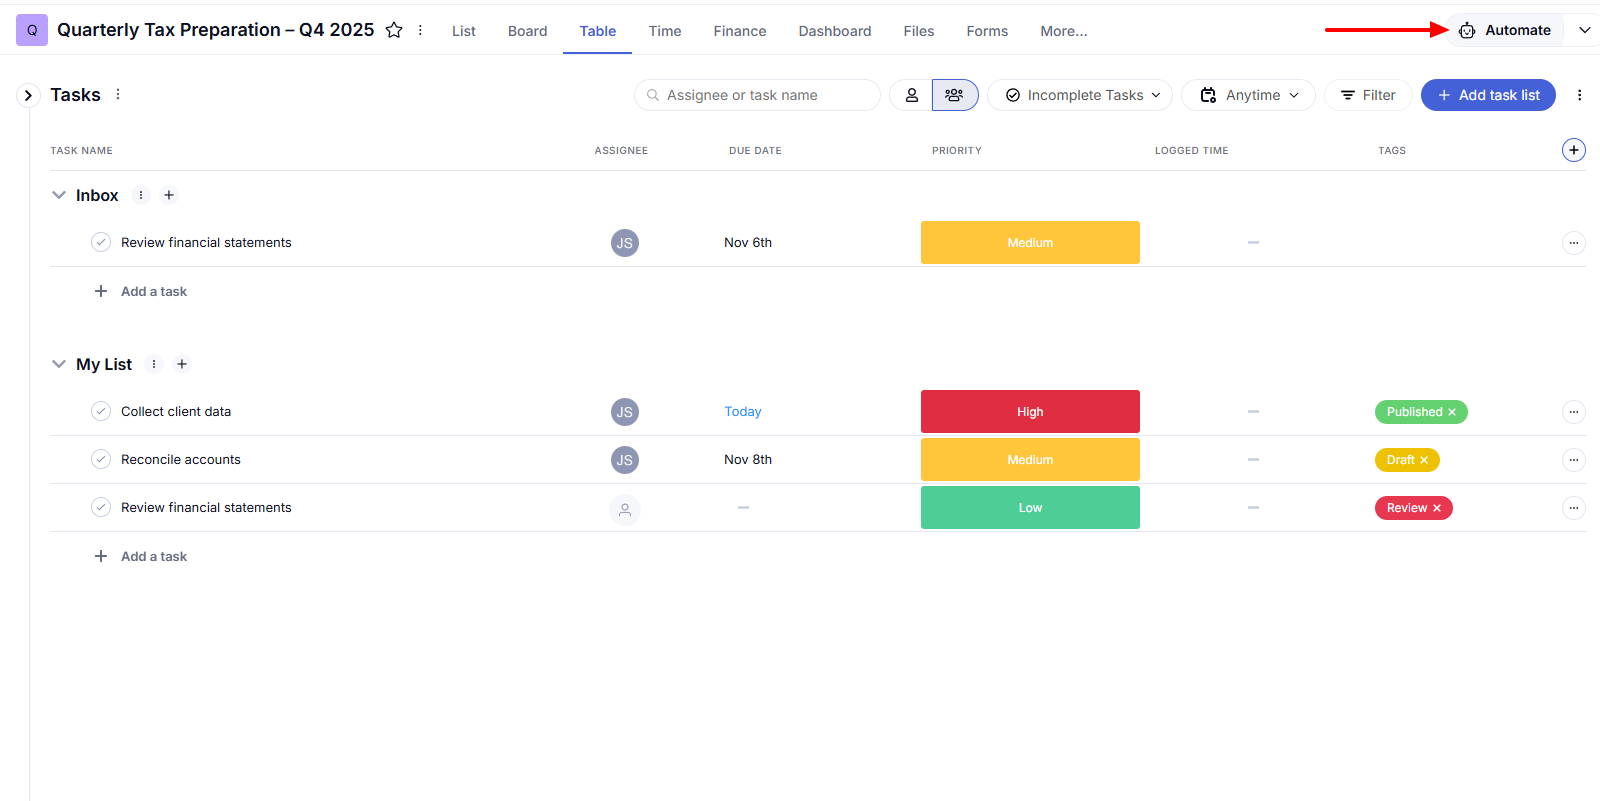Click JS assignee avatar on Inbox task

click(x=625, y=243)
